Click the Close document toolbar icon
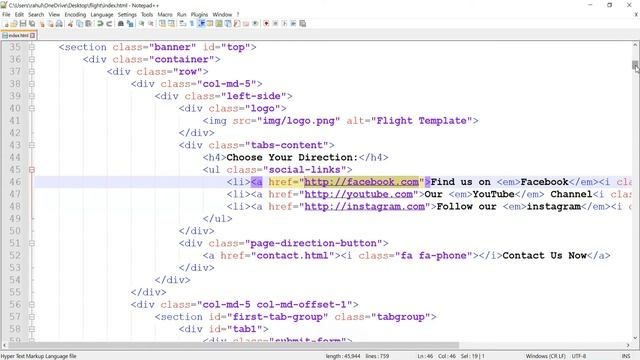Image resolution: width=640 pixels, height=360 pixels. click(x=41, y=24)
